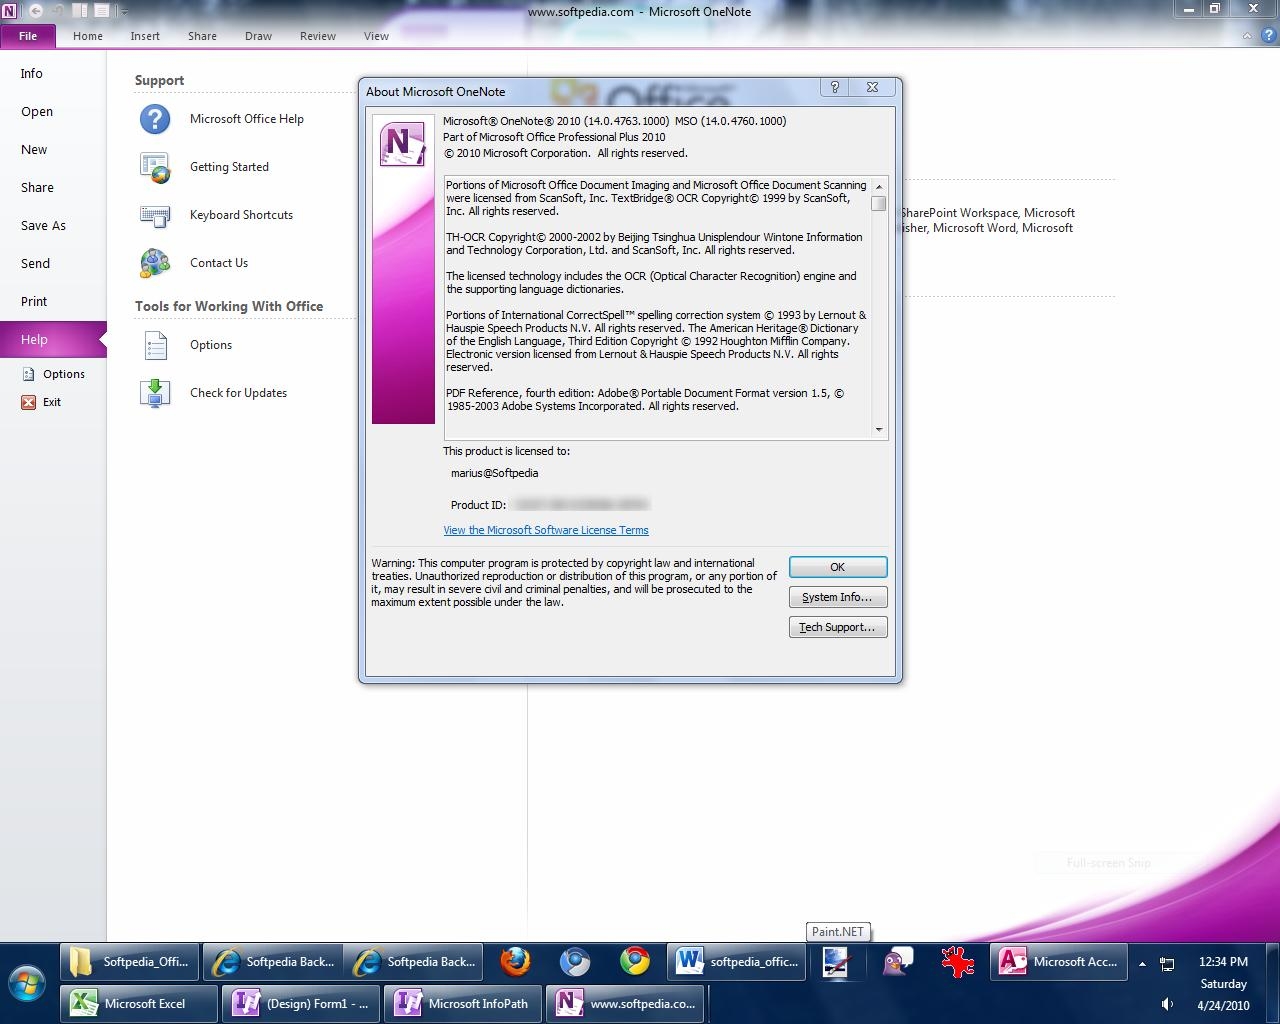Click the license text scrollbar thumb
Image resolution: width=1280 pixels, height=1024 pixels.
(x=879, y=203)
